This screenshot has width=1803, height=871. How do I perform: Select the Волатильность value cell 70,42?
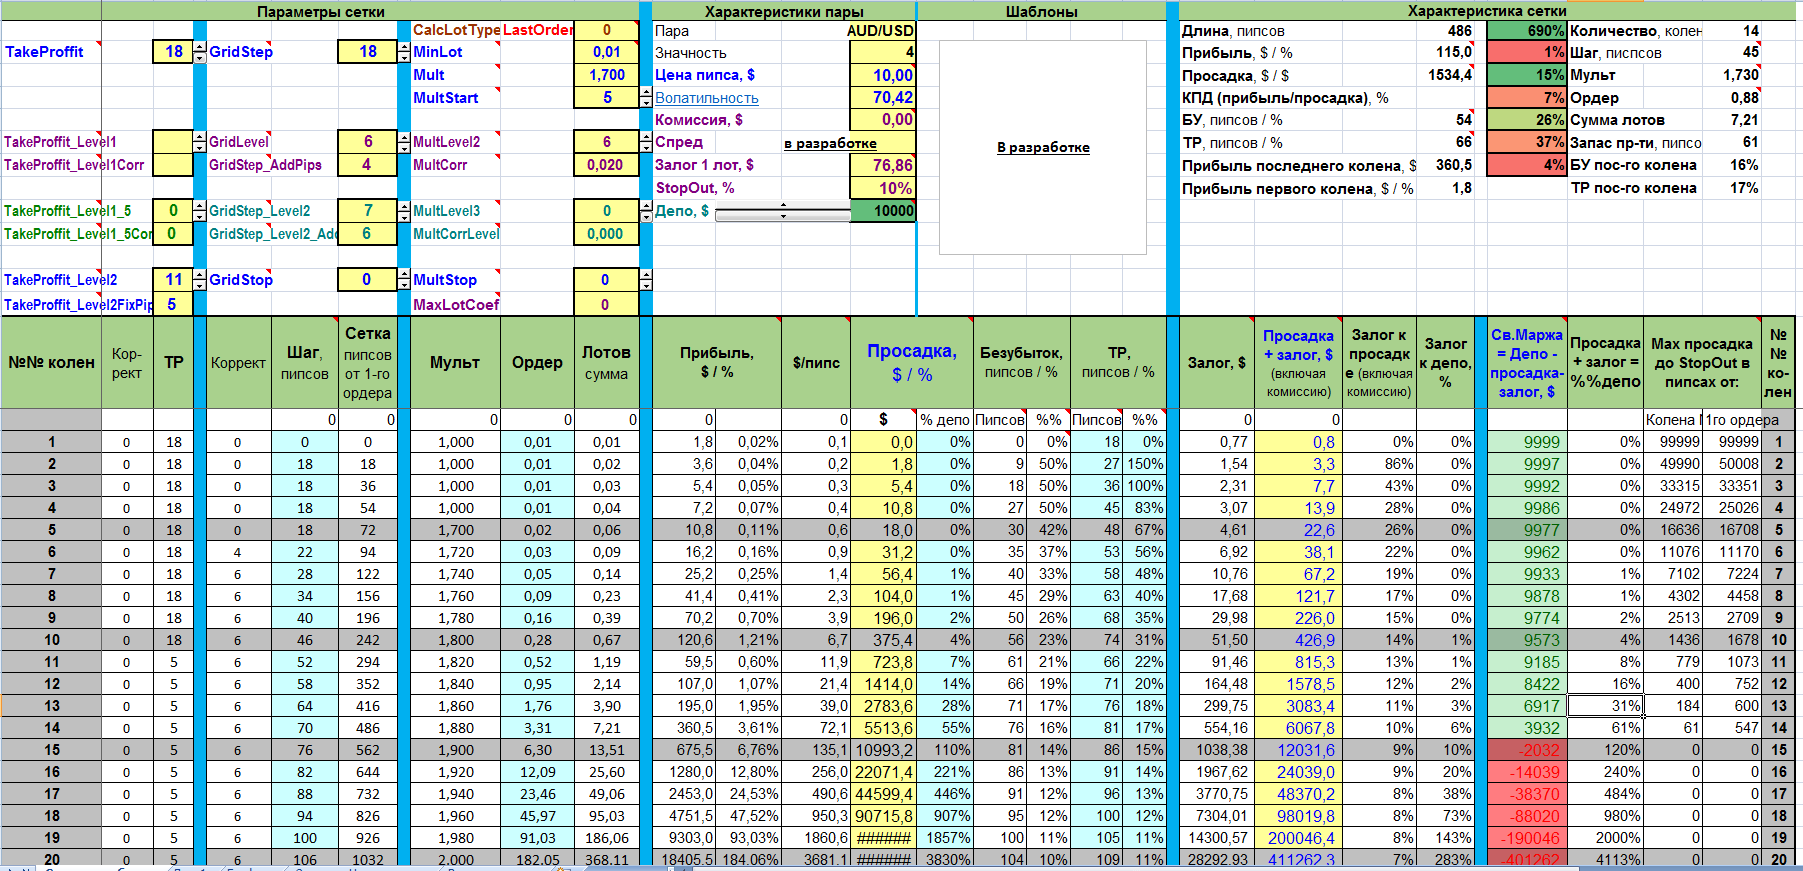(882, 98)
